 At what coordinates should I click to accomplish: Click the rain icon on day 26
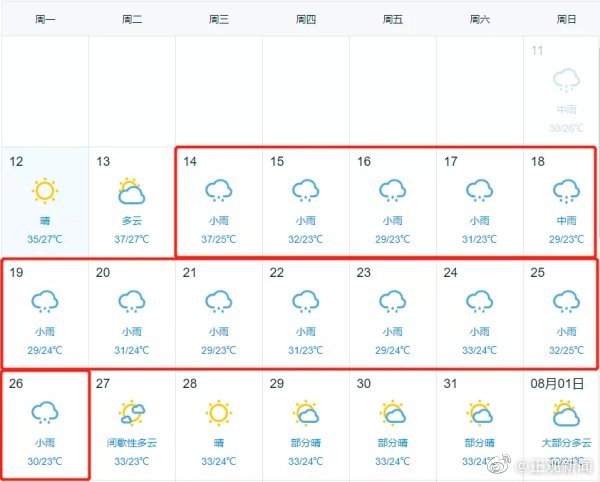45,412
